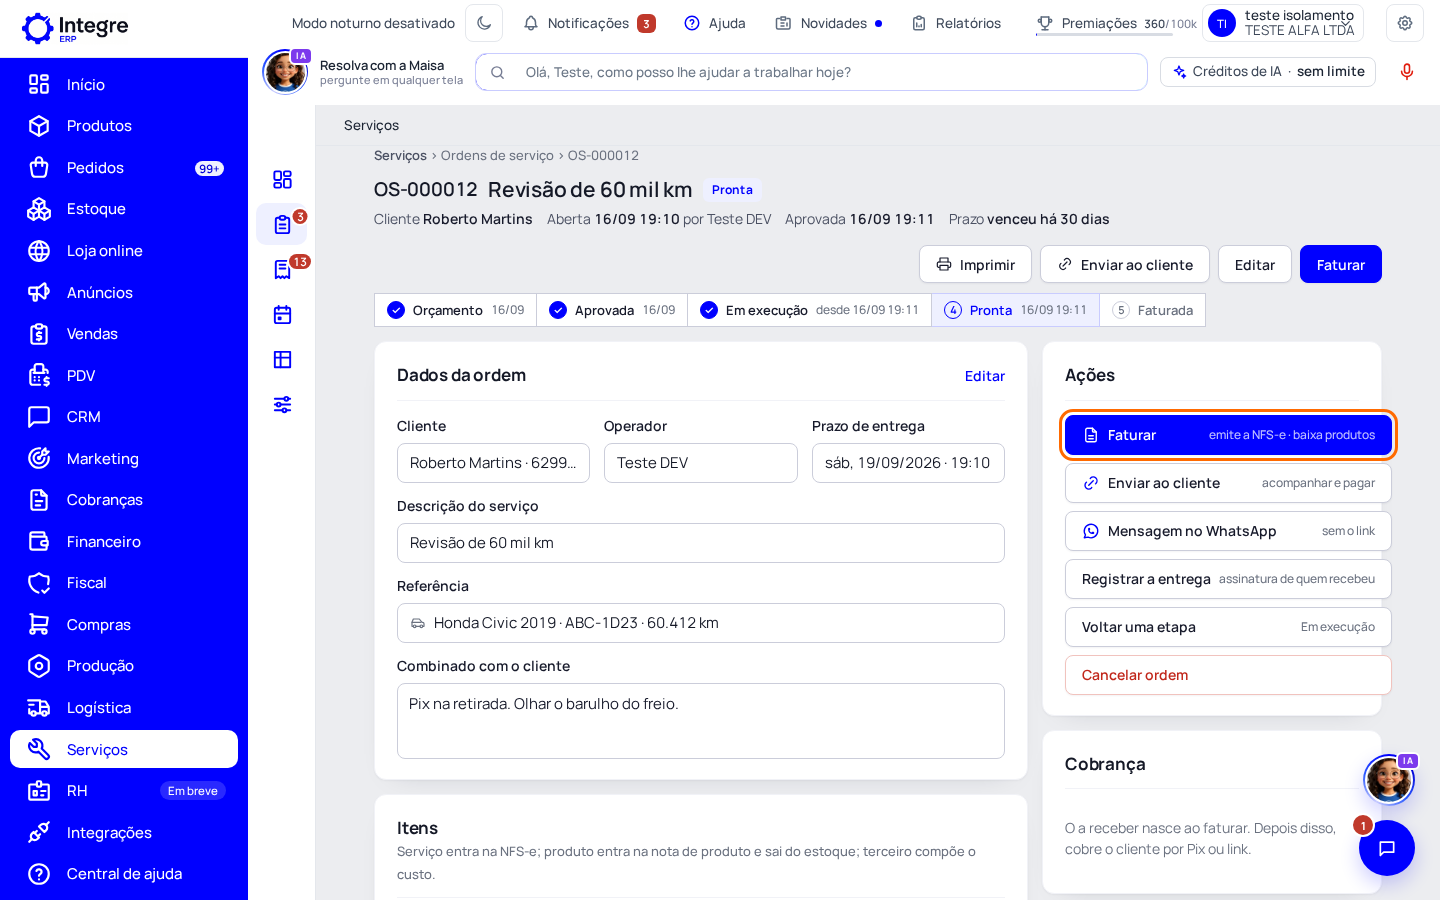Image resolution: width=1440 pixels, height=900 pixels.
Task: Click the Editar link in Dados da ordem
Action: click(x=984, y=376)
